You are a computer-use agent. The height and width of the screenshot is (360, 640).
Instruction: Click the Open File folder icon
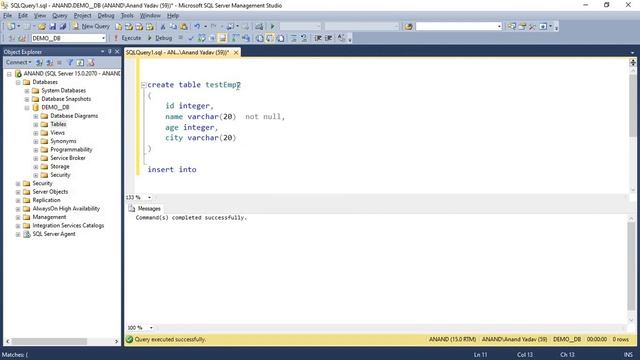[x=42, y=27]
